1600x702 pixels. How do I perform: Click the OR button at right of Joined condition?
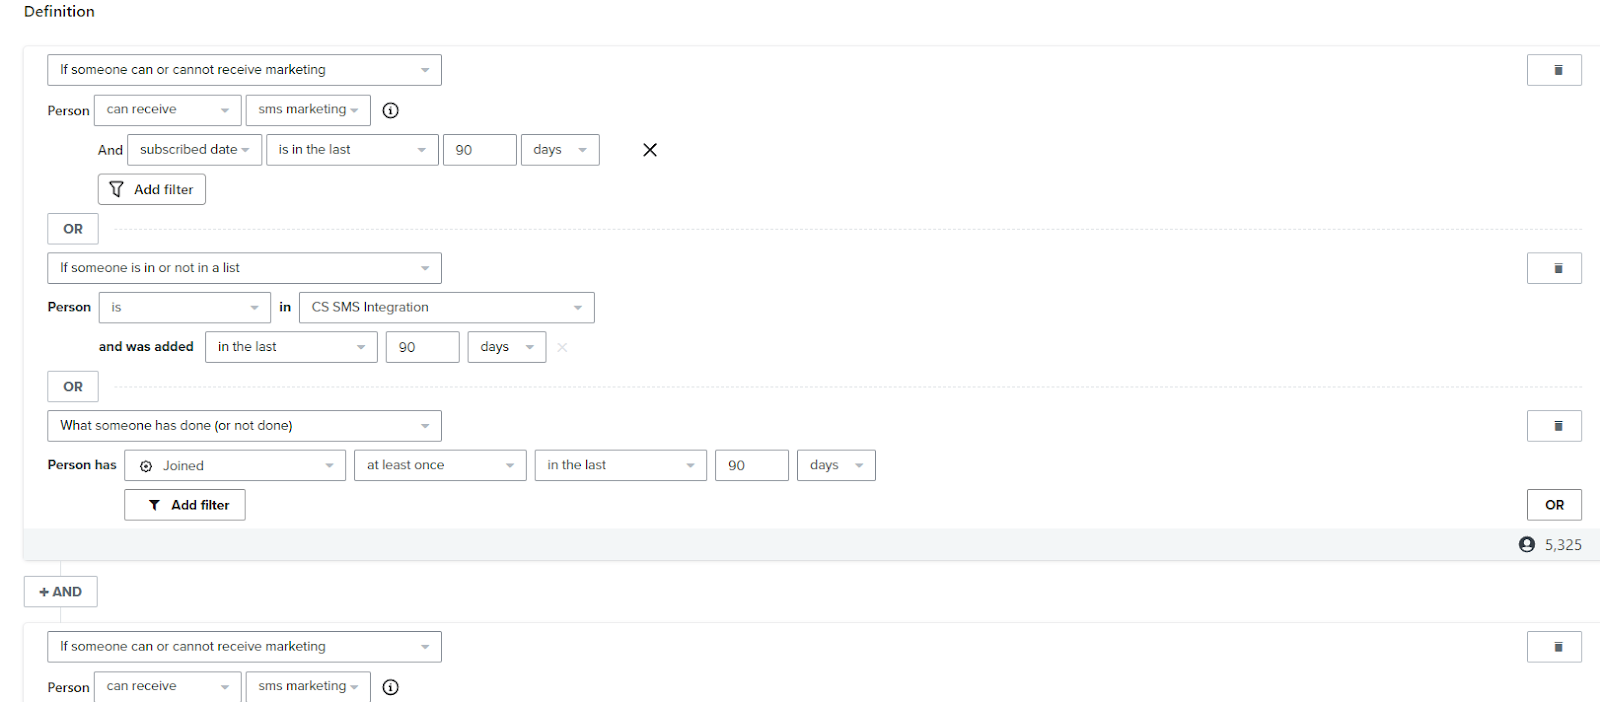1554,505
